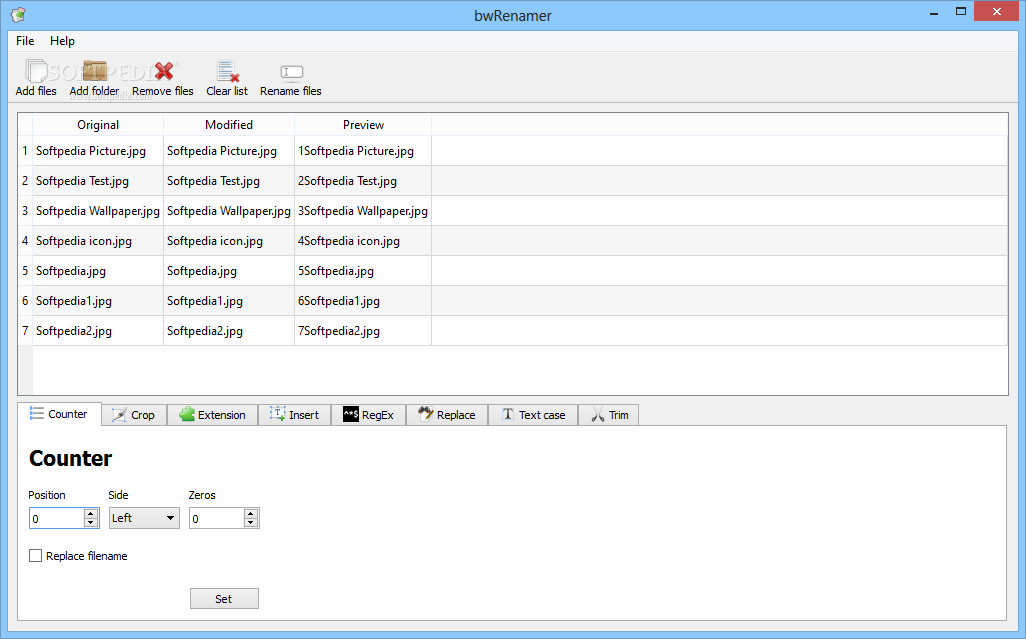This screenshot has height=639, width=1026.
Task: Click the Original column header
Action: click(98, 124)
